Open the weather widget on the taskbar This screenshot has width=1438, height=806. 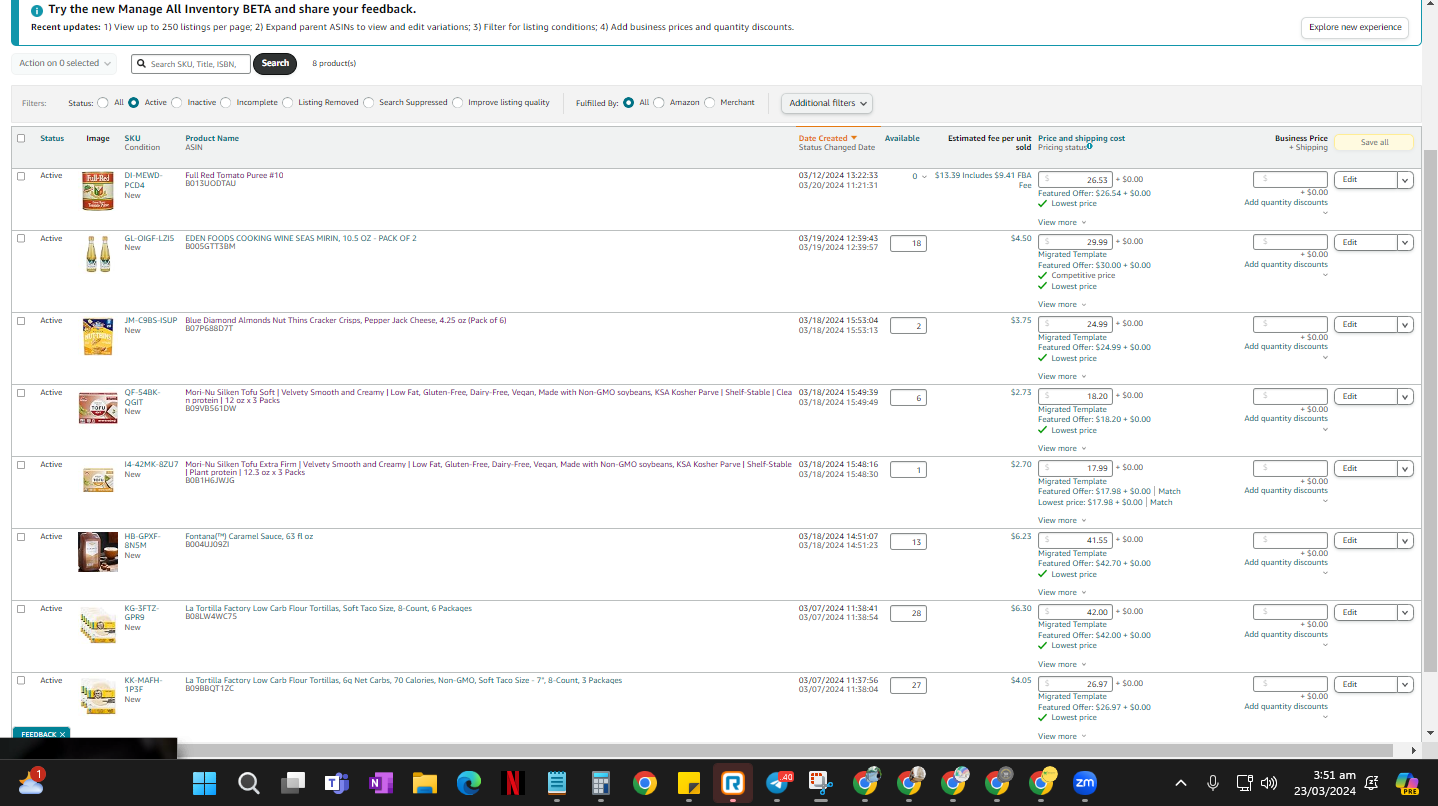click(30, 782)
